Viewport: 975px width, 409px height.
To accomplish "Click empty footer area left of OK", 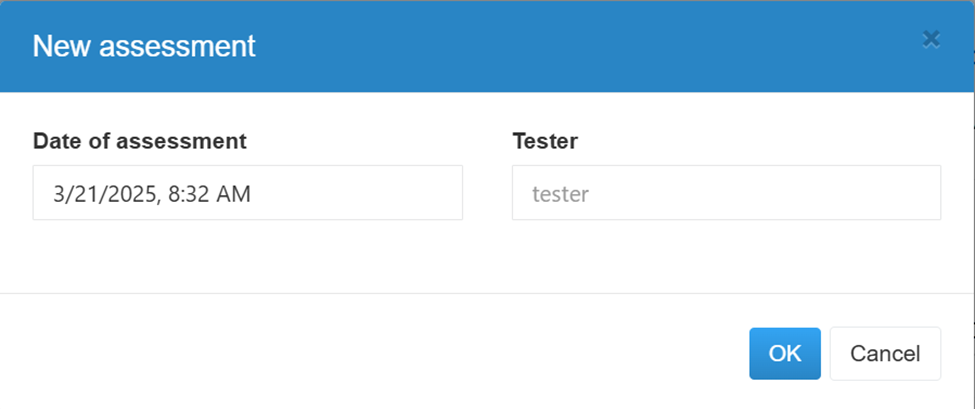I will [373, 353].
